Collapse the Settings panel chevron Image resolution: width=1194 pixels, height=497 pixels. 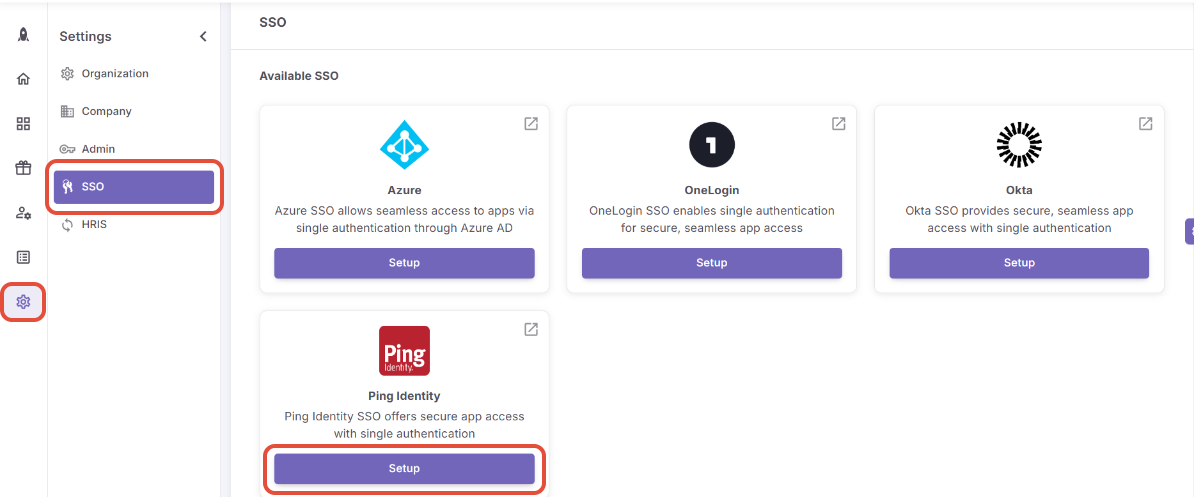[x=203, y=37]
